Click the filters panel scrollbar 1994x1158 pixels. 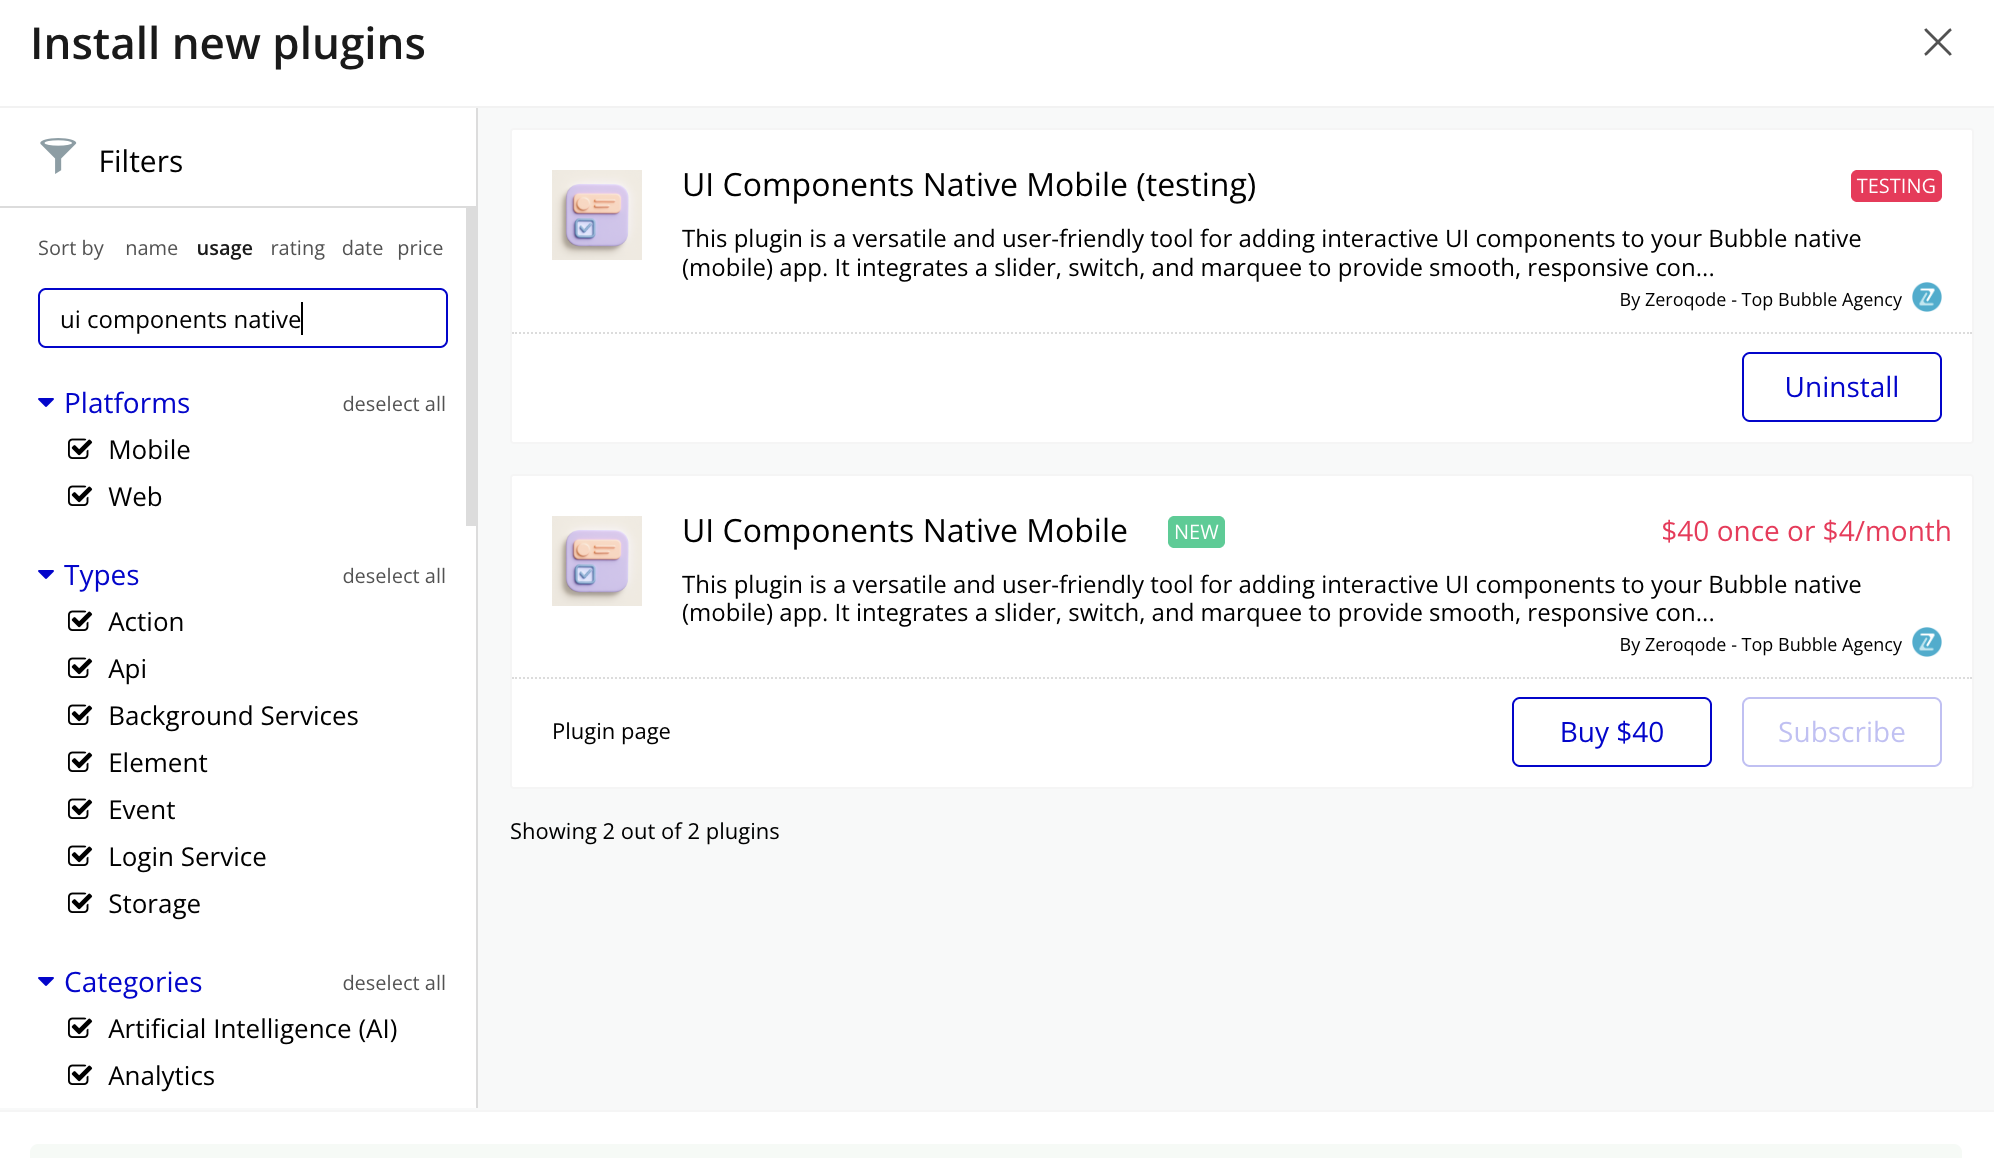point(471,366)
